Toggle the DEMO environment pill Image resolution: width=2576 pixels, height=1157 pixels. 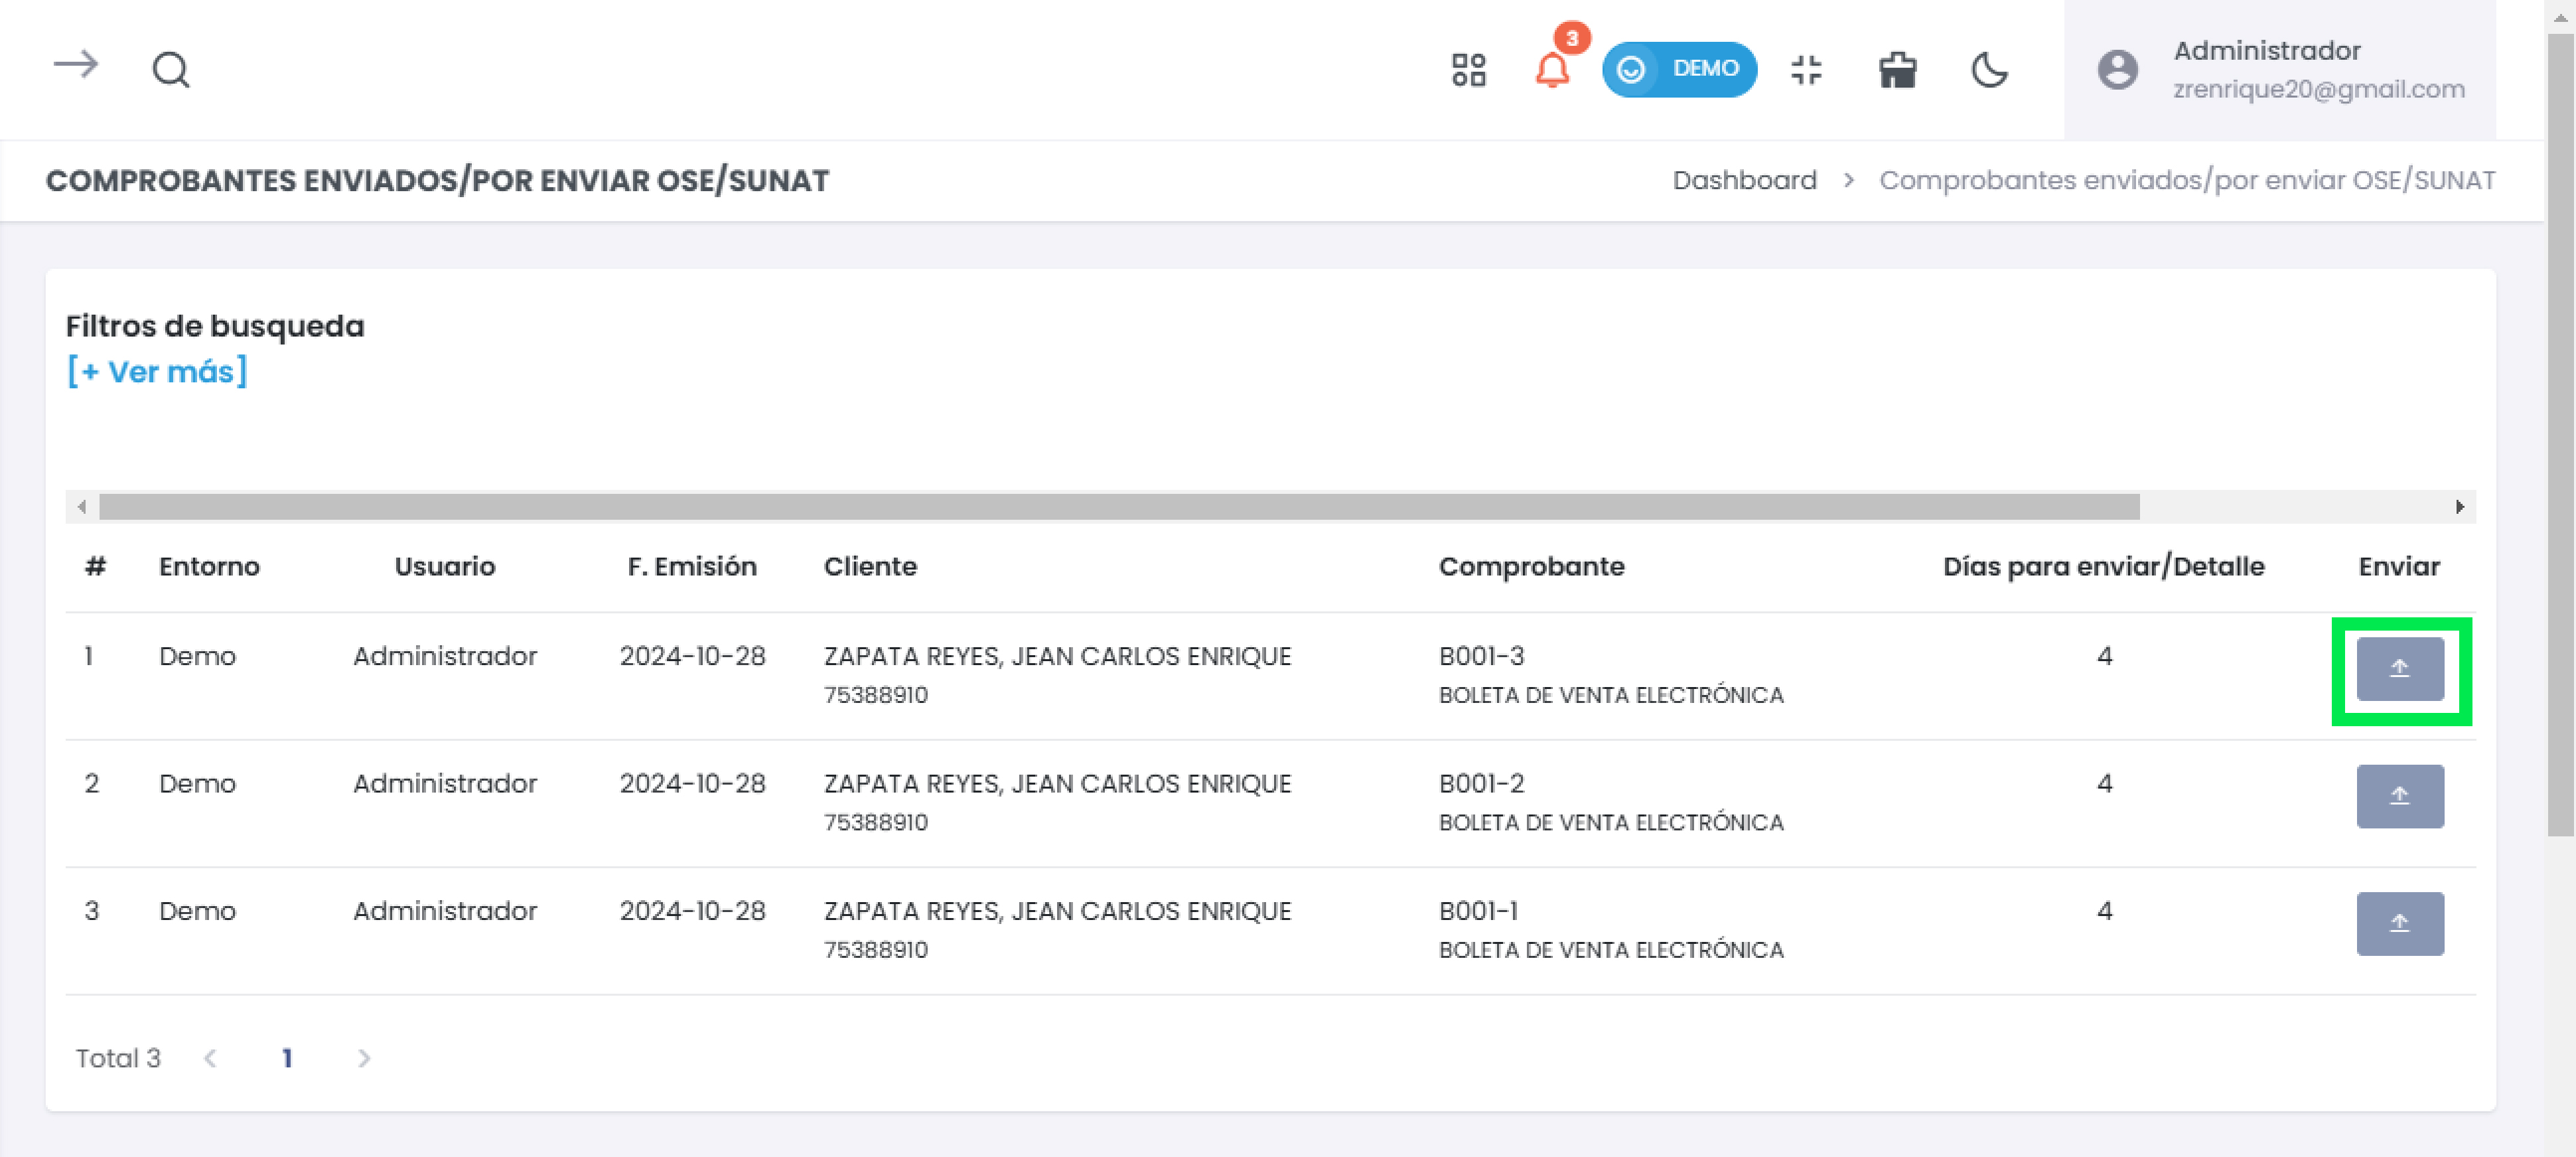pos(1679,70)
